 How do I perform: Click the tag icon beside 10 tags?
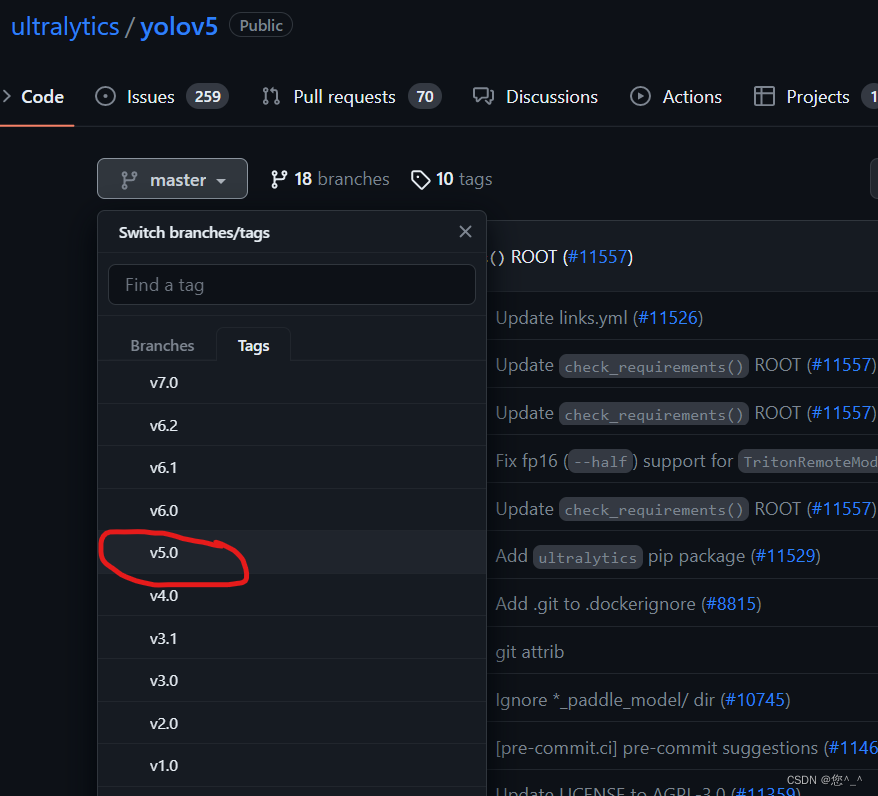pyautogui.click(x=421, y=179)
